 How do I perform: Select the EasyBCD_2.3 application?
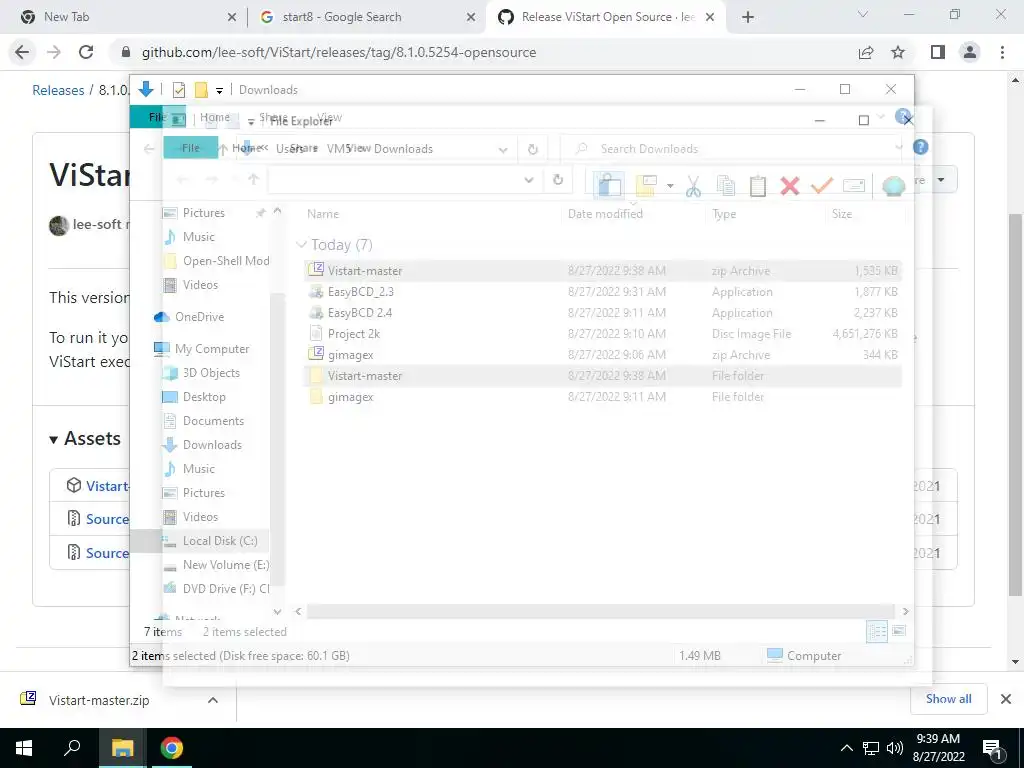click(602, 292)
